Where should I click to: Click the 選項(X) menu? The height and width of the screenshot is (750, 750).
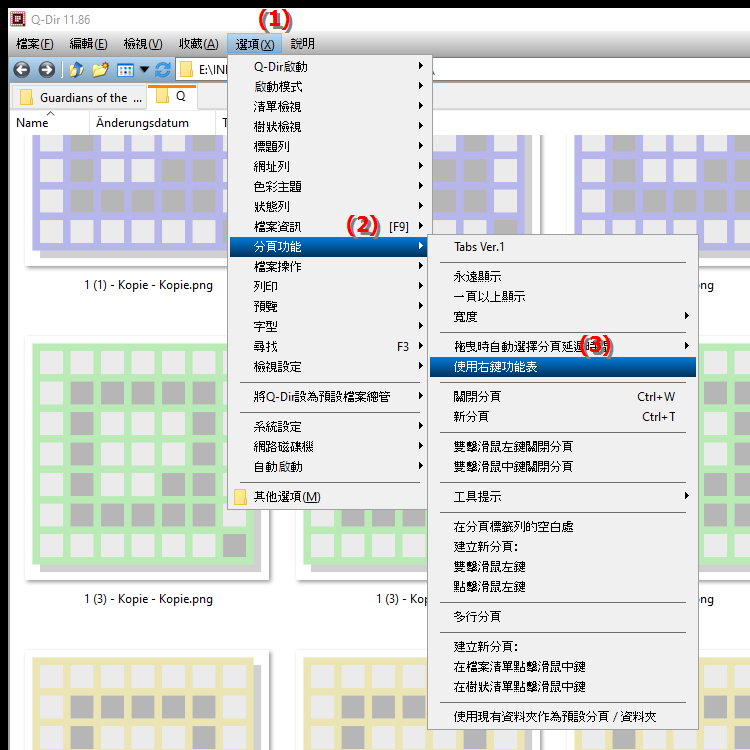pyautogui.click(x=254, y=44)
